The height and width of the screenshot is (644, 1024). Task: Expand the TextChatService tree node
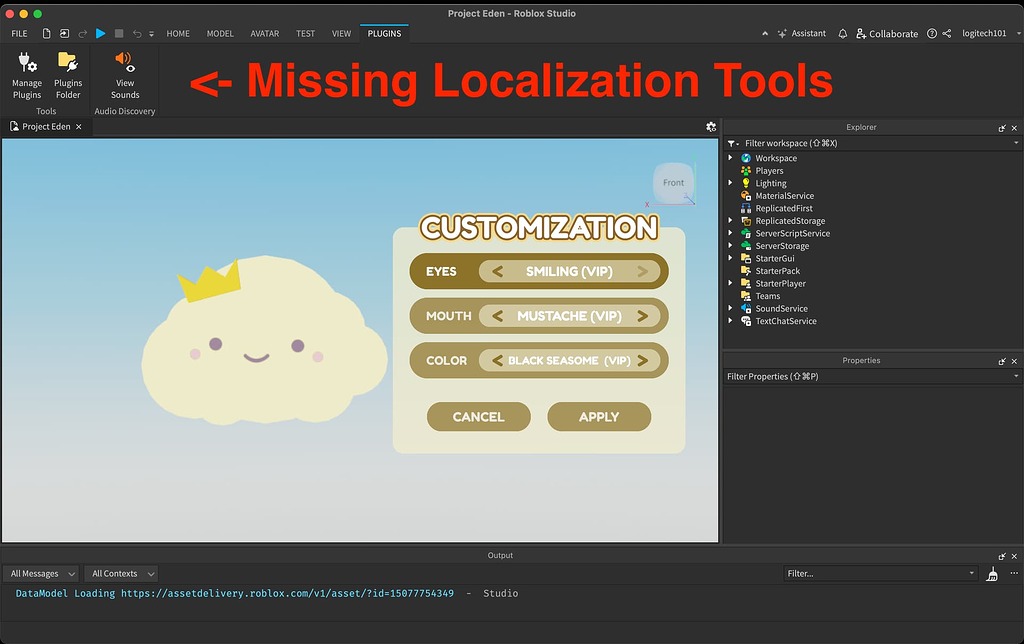730,321
